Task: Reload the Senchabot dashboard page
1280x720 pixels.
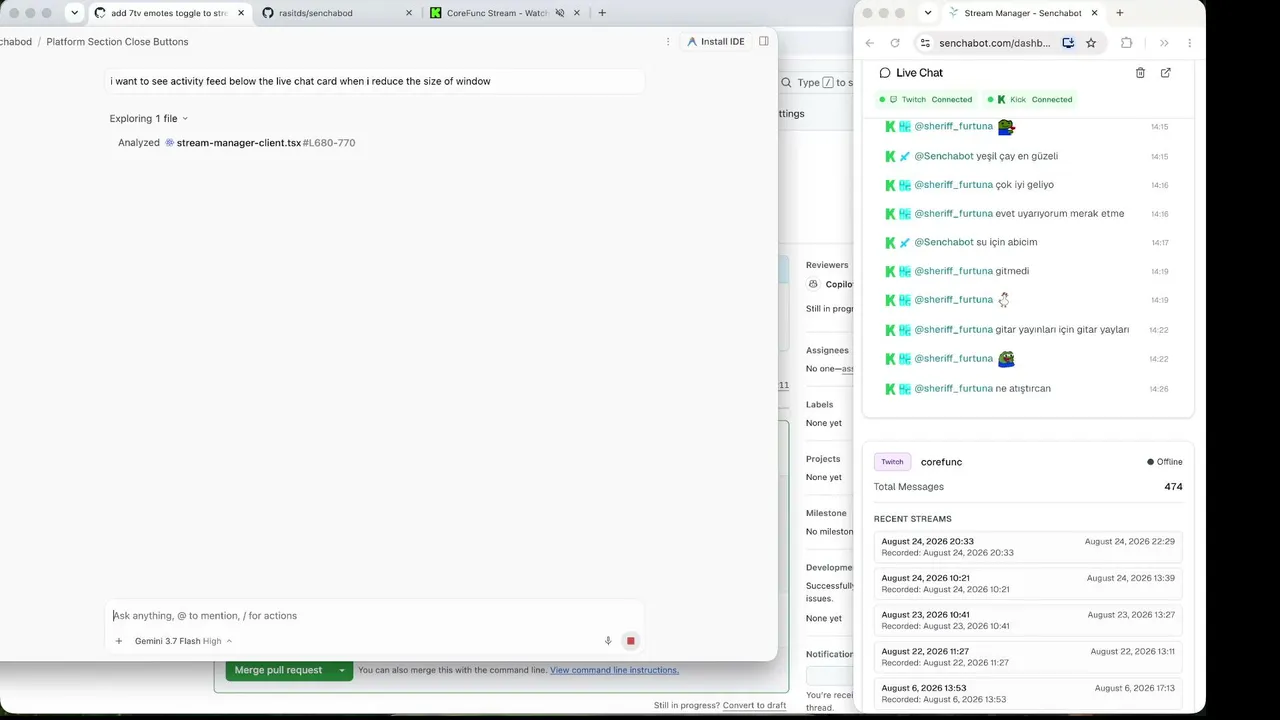Action: [x=895, y=43]
